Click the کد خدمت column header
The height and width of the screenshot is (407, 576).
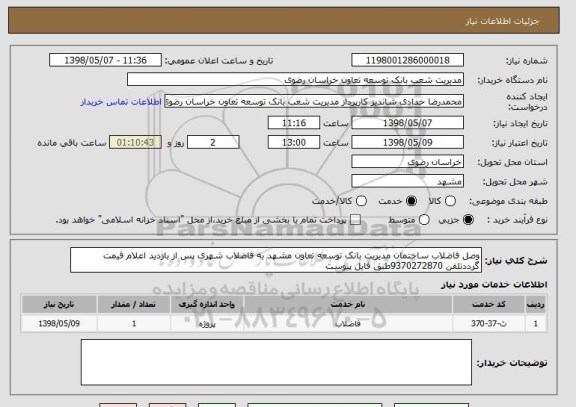[489, 304]
